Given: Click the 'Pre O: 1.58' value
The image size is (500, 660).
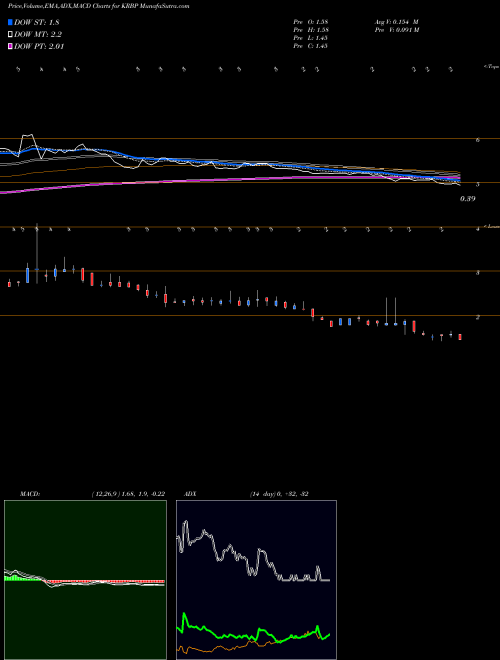Looking at the screenshot, I should [310, 22].
